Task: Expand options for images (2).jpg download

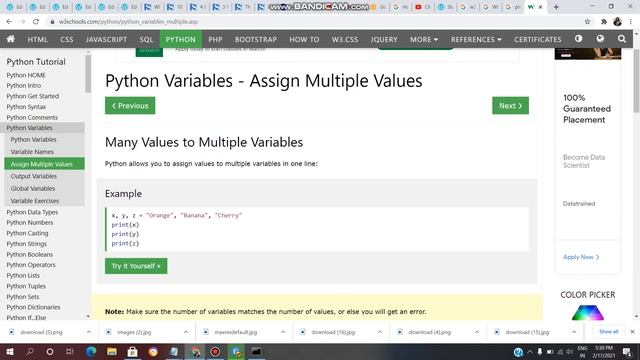Action: [186, 332]
